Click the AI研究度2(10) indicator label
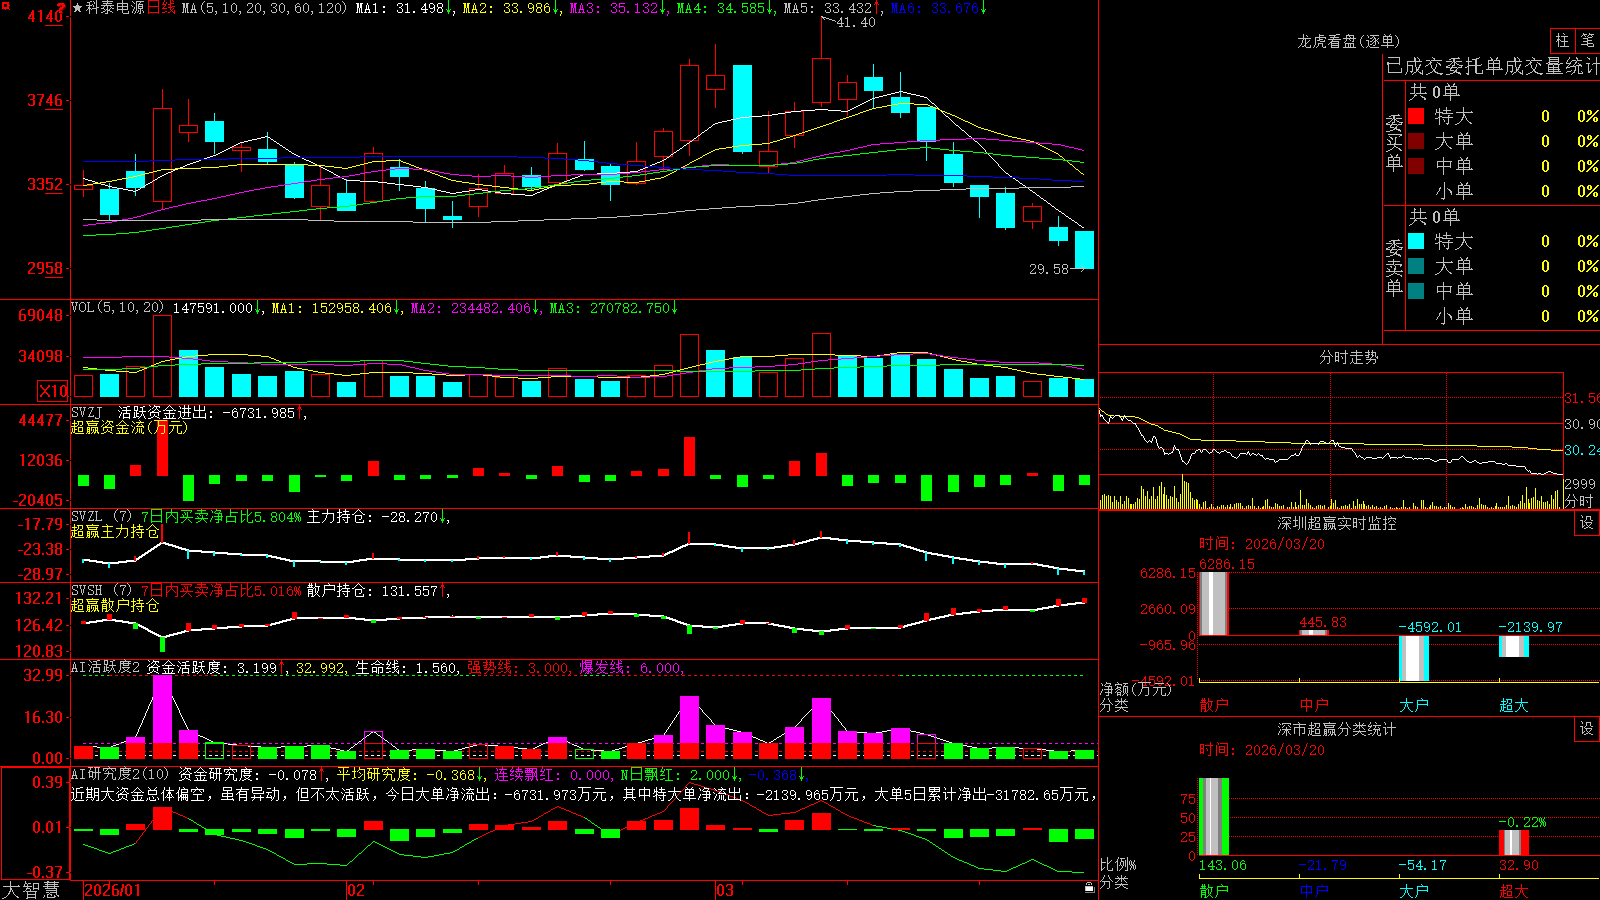 pyautogui.click(x=120, y=774)
